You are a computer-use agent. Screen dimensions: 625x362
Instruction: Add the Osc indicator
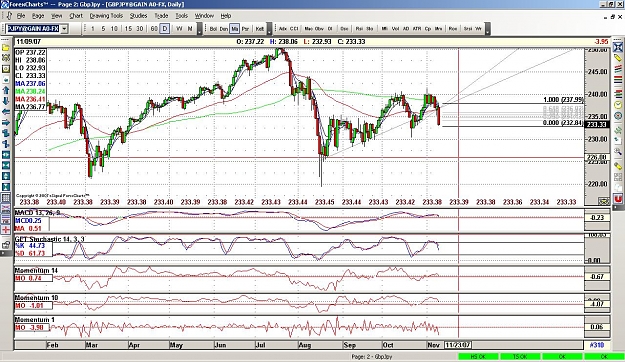coord(344,29)
